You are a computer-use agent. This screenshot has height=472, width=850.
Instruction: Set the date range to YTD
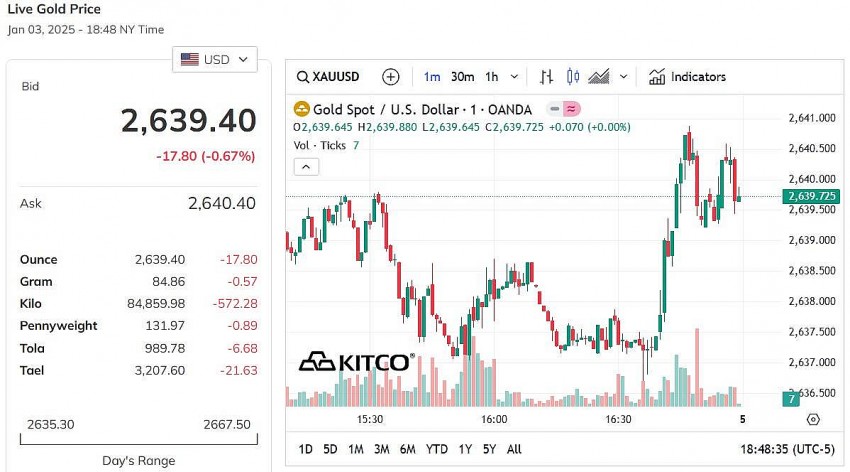(x=436, y=449)
